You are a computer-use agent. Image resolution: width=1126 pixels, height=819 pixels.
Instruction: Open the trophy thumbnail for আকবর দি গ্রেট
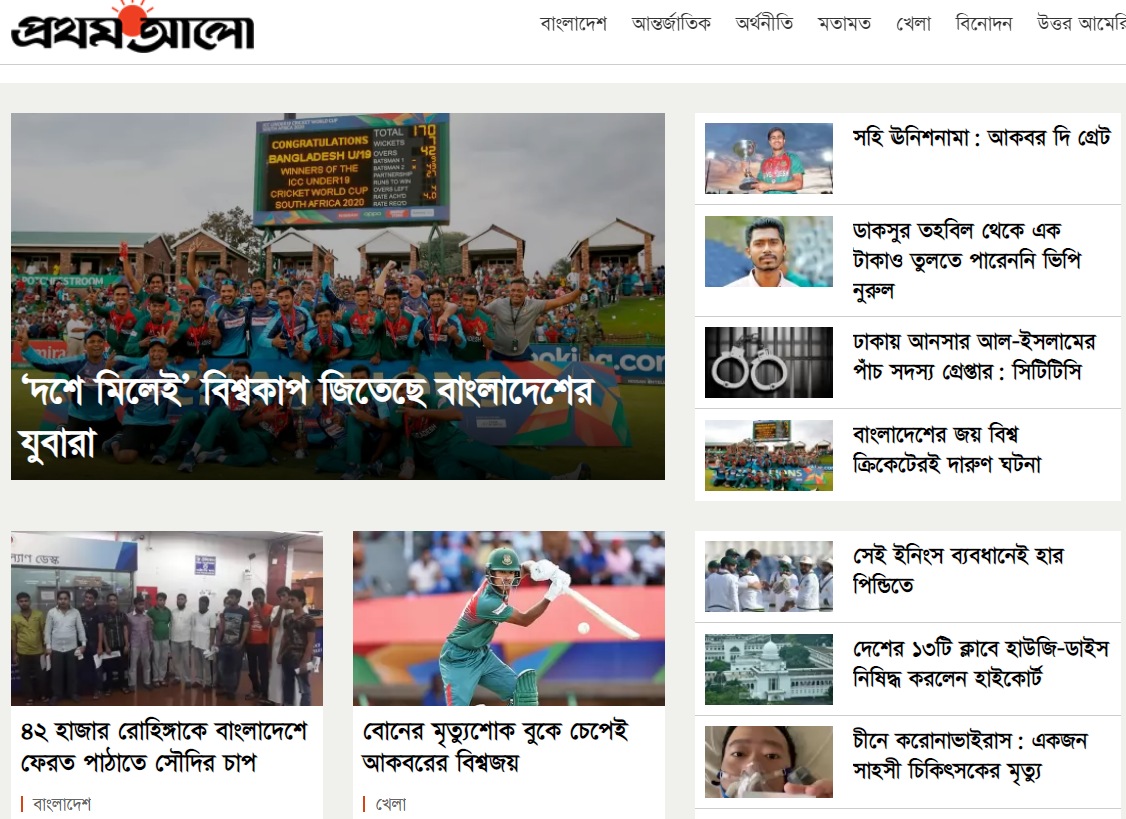pyautogui.click(x=768, y=158)
